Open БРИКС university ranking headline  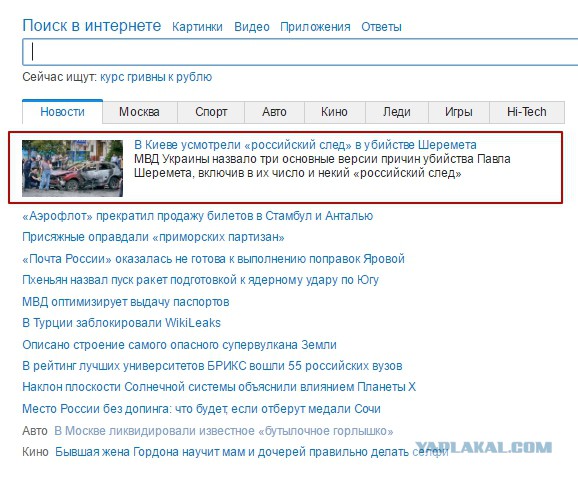pyautogui.click(x=212, y=366)
